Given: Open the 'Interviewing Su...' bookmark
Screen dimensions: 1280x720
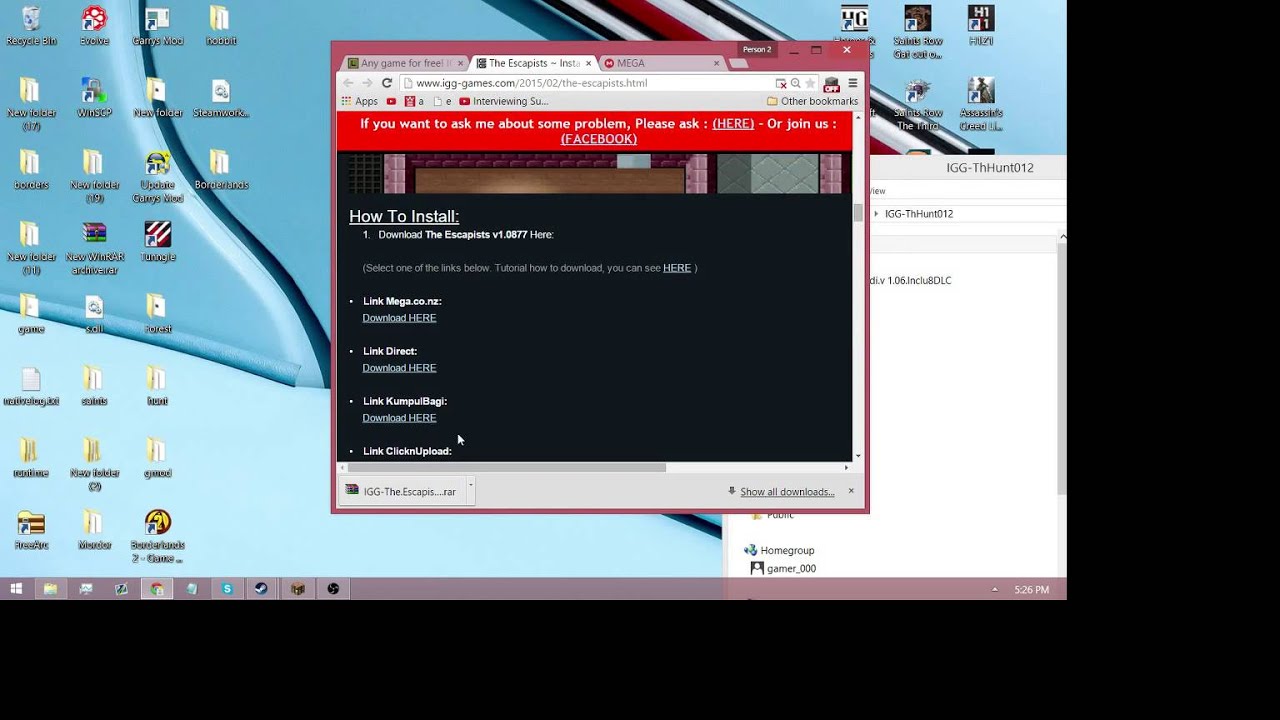Looking at the screenshot, I should (x=504, y=101).
